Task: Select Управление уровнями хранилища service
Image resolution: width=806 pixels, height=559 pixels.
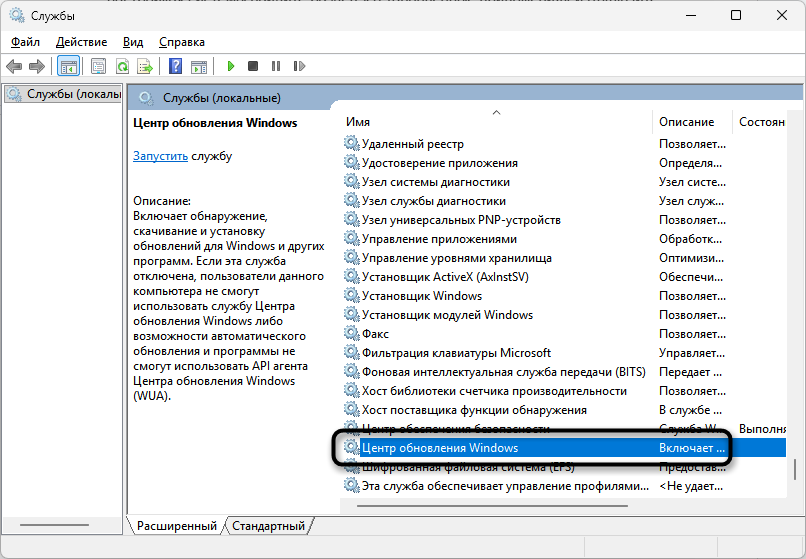Action: [x=456, y=258]
